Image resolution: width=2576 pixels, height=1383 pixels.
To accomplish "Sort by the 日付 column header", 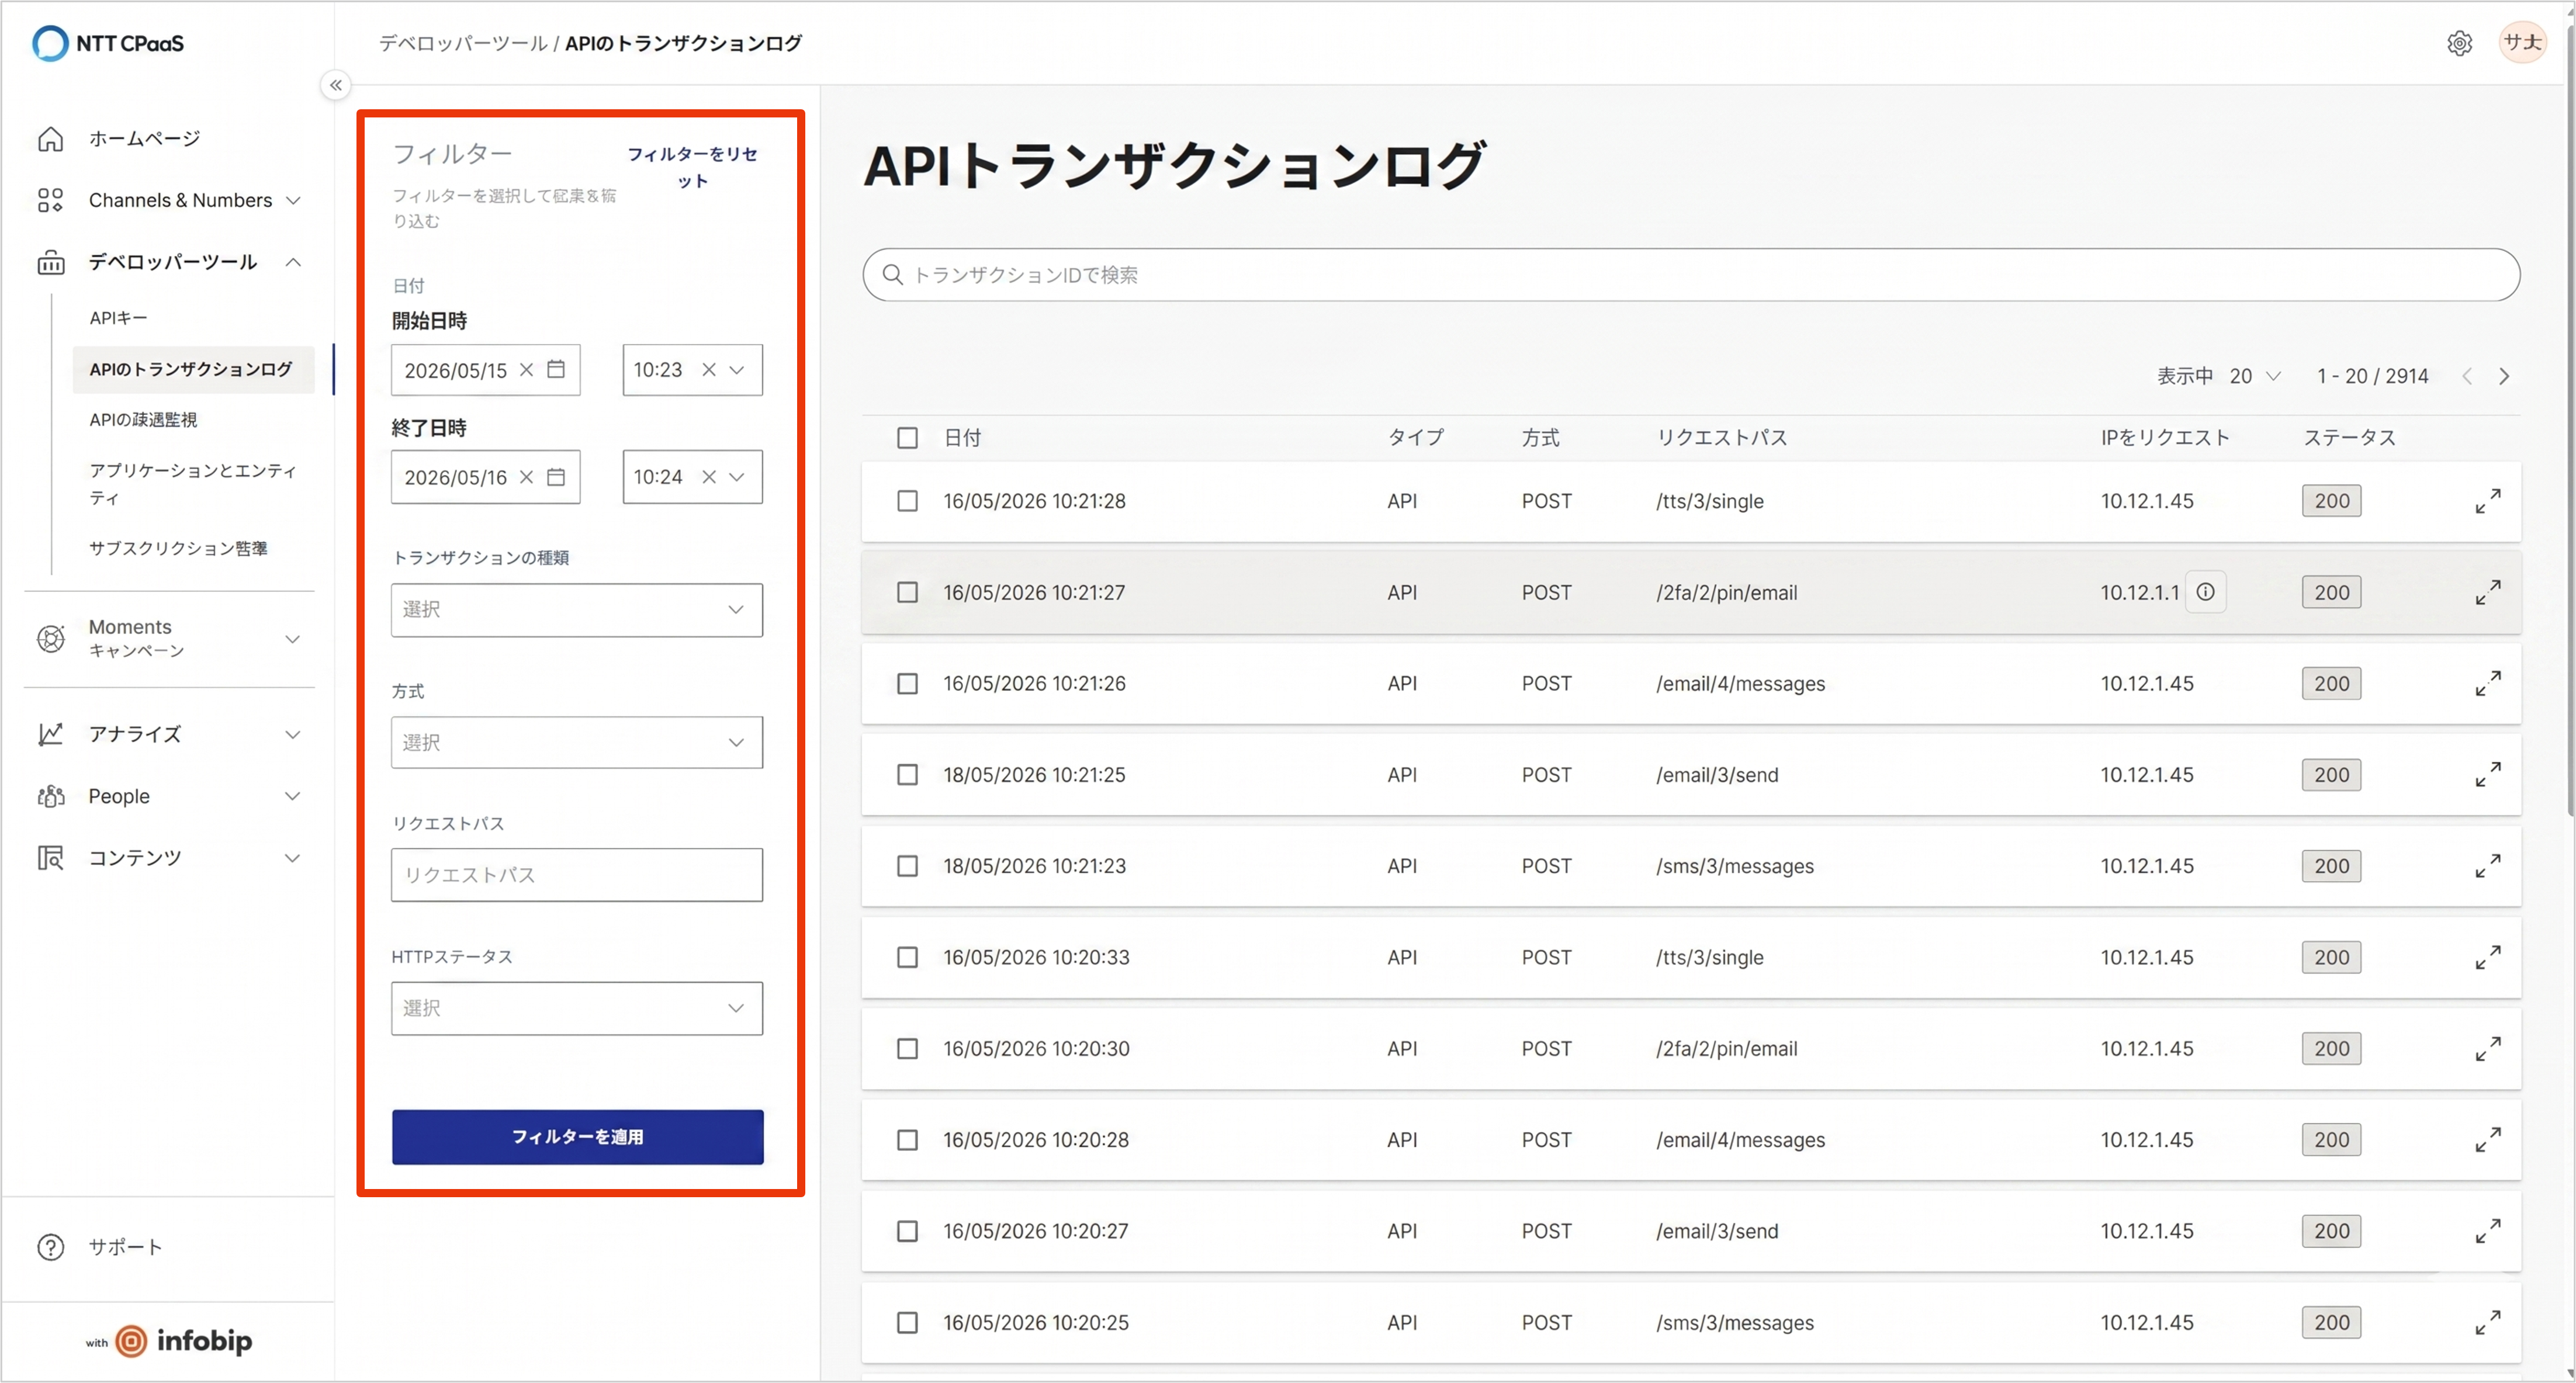I will pos(962,438).
